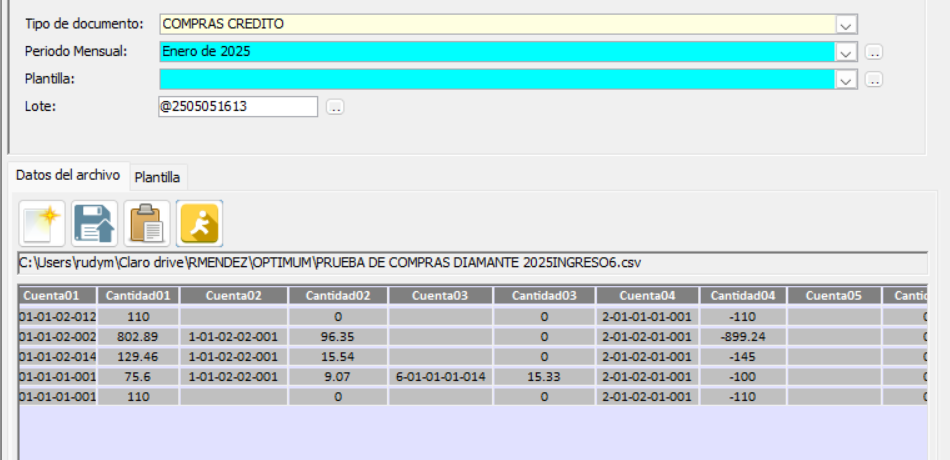Viewport: 950px width, 460px height.
Task: Select the cell containing 6-01-01-01-014
Action: (x=440, y=376)
